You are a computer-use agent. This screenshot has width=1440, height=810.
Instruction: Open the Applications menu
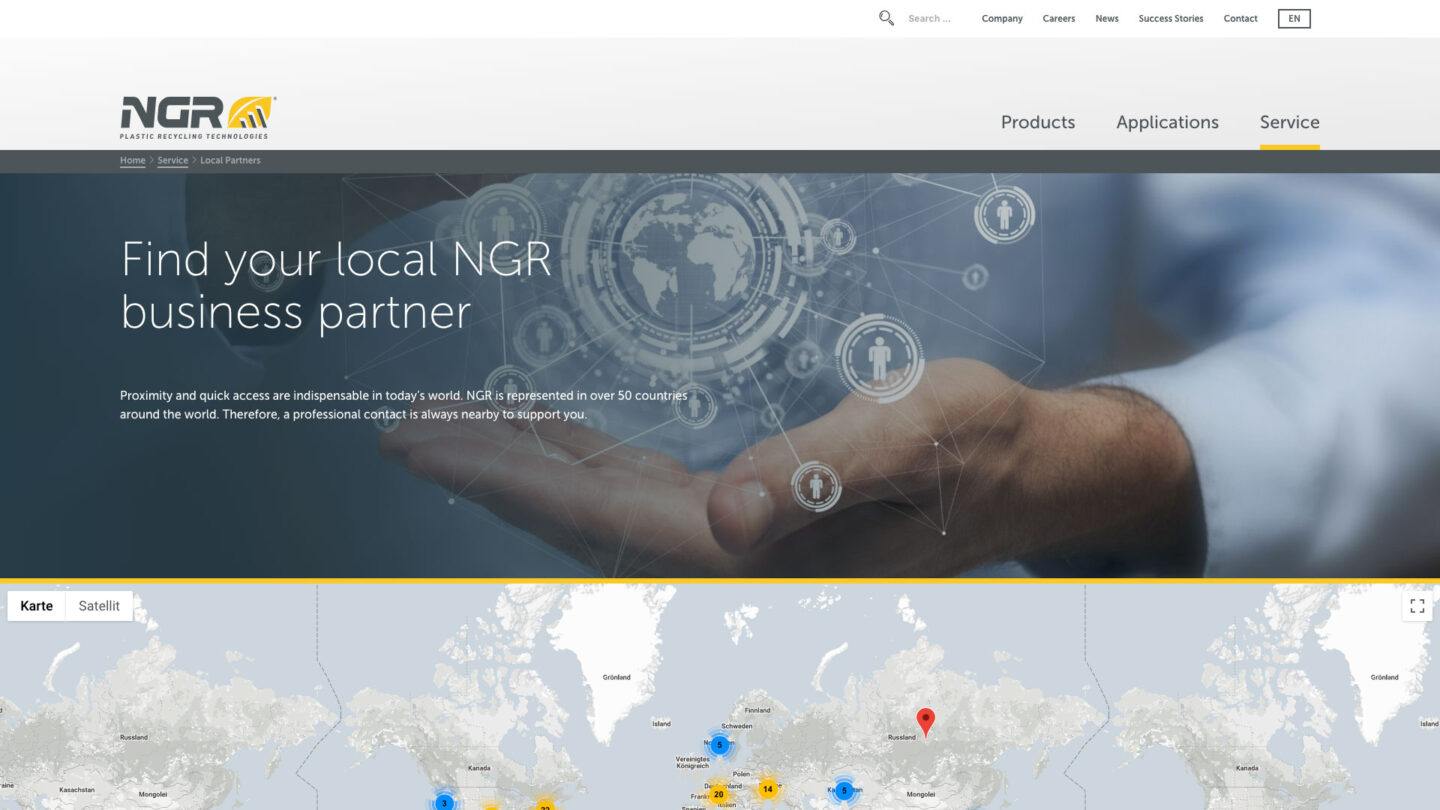tap(1168, 122)
